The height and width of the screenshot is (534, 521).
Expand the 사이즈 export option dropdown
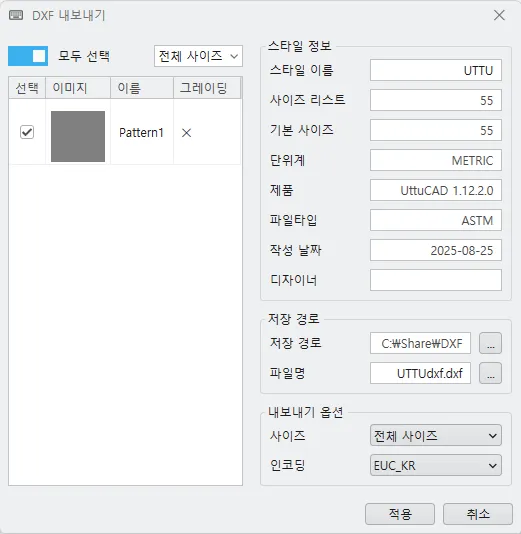pyautogui.click(x=436, y=435)
